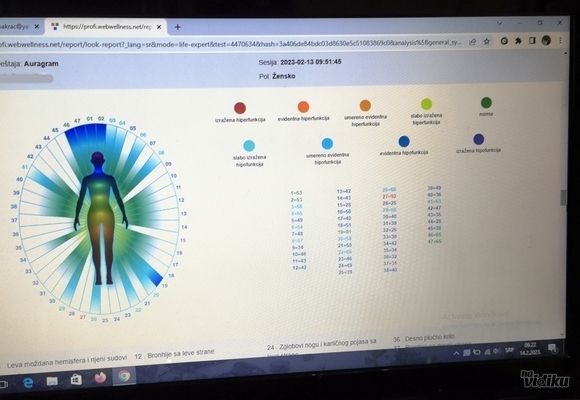Click the page vertical scrollbar thumb
Viewport: 580px width, 400px height.
(x=563, y=198)
